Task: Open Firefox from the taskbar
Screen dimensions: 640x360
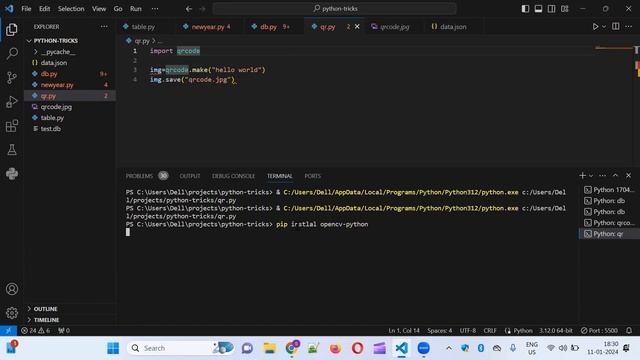Action: [x=336, y=348]
